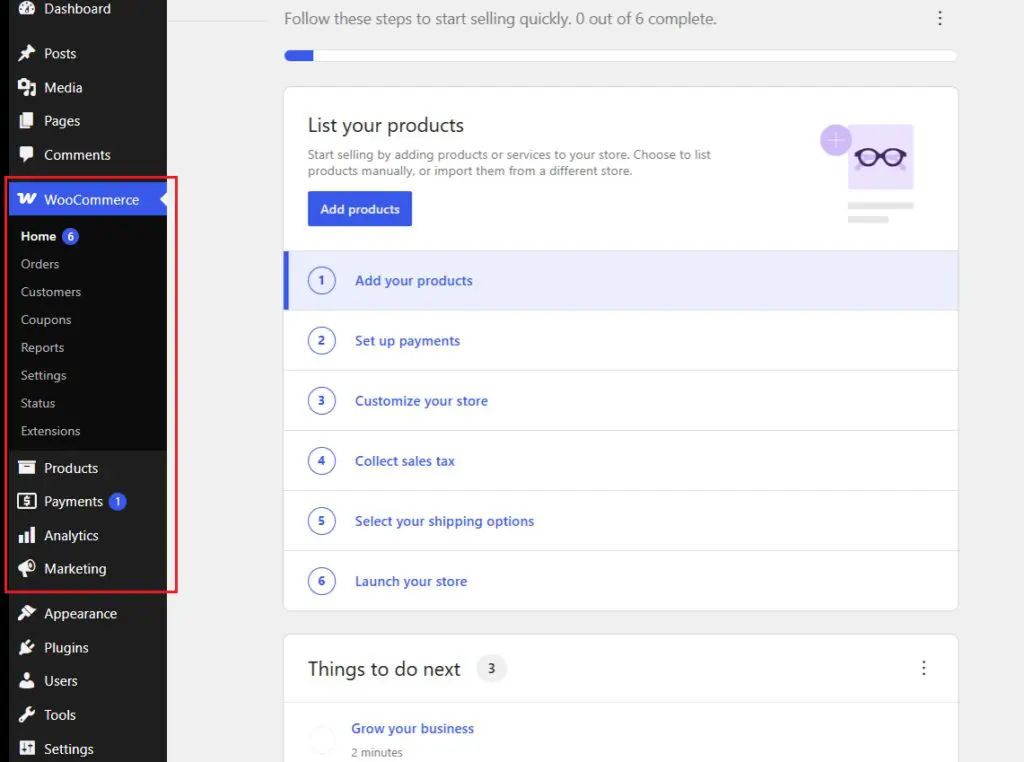Go to WooCommerce Home submenu item

[x=39, y=236]
